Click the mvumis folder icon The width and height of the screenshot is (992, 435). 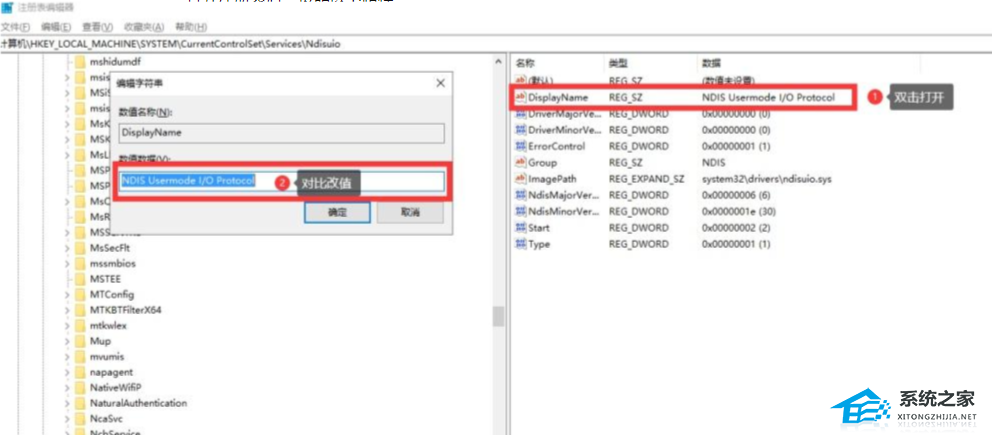pos(79,357)
